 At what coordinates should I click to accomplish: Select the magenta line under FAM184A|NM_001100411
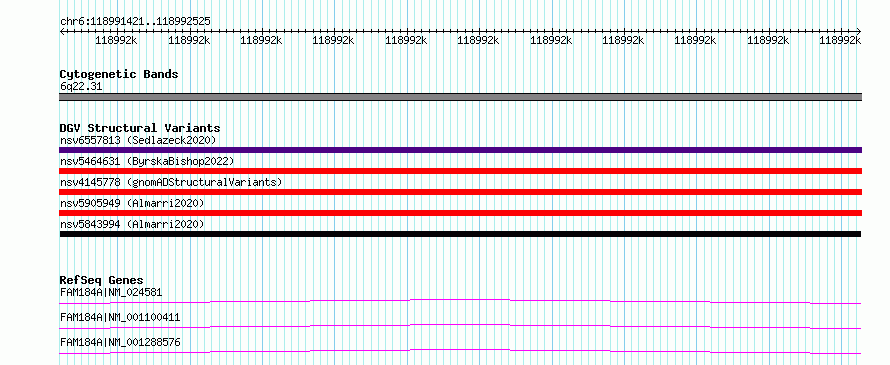pos(460,326)
